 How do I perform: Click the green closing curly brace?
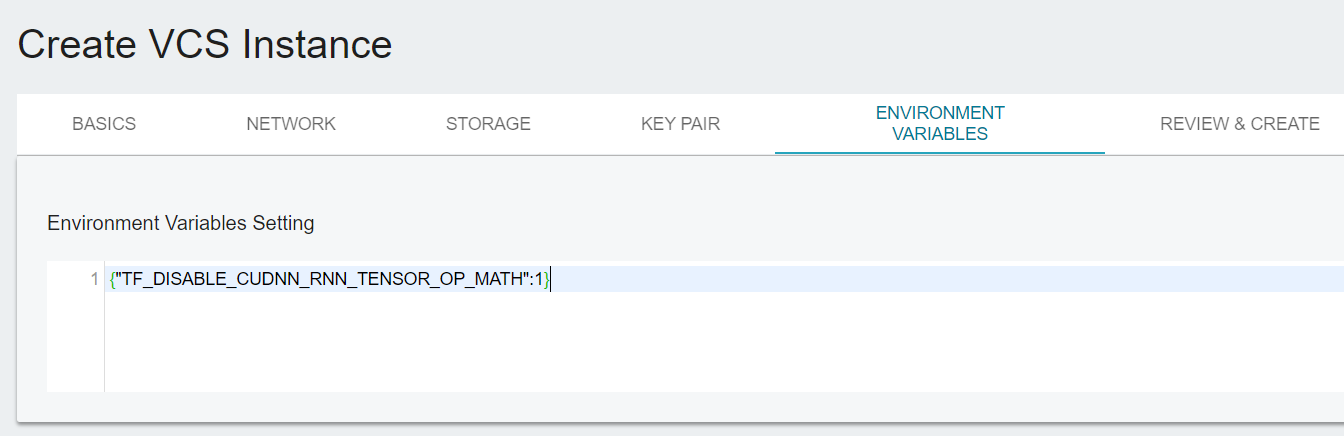547,280
